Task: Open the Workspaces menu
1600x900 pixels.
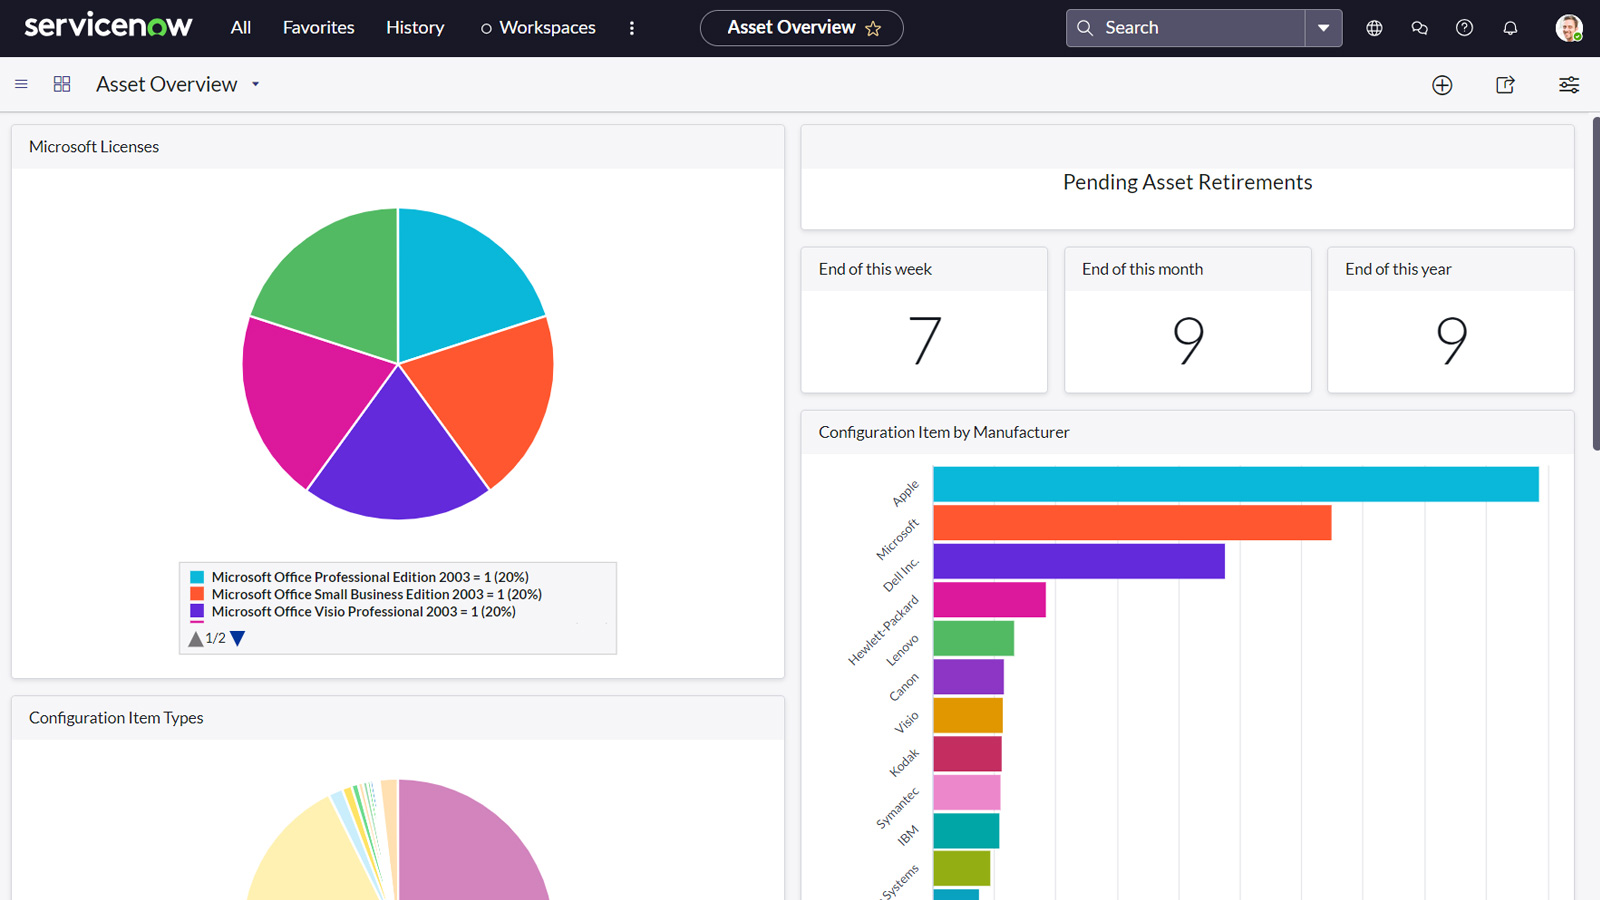Action: (538, 28)
